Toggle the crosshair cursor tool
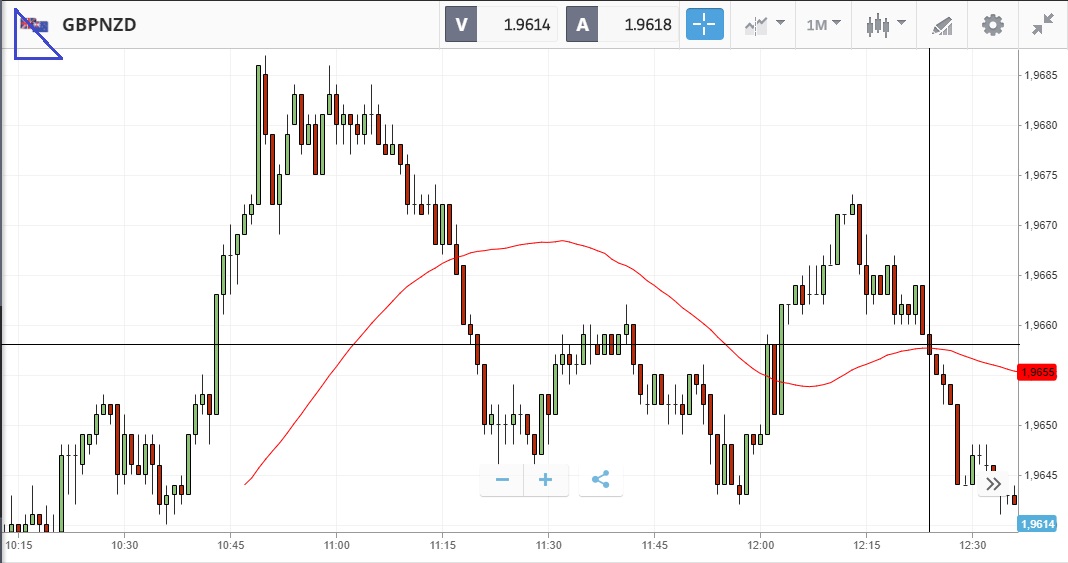Image resolution: width=1068 pixels, height=563 pixels. click(704, 25)
